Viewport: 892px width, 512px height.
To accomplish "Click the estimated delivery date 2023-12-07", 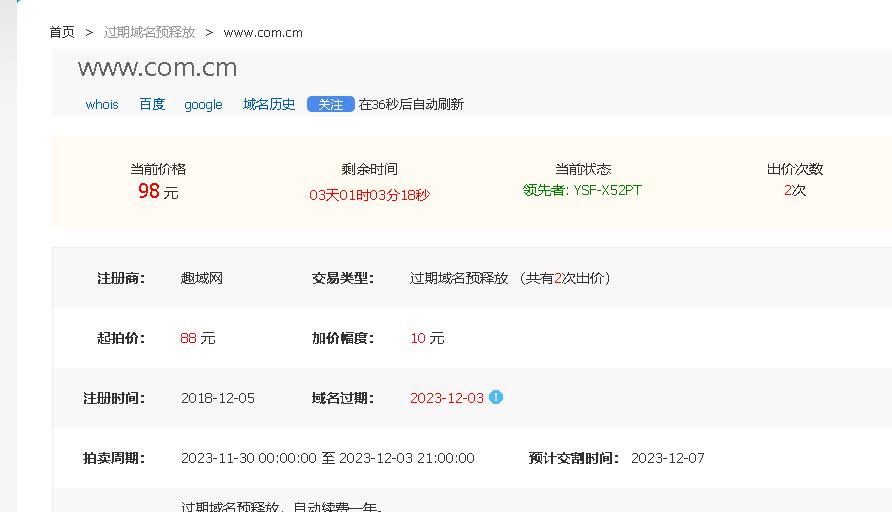I will 667,458.
